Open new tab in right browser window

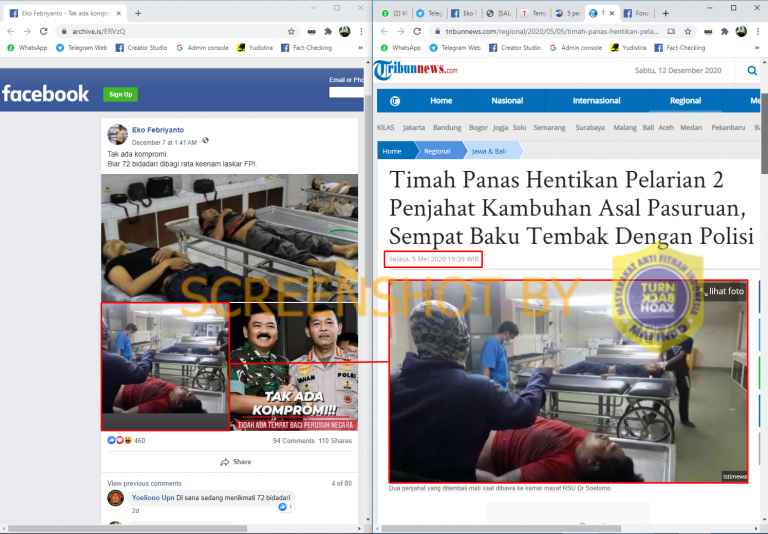coord(665,13)
